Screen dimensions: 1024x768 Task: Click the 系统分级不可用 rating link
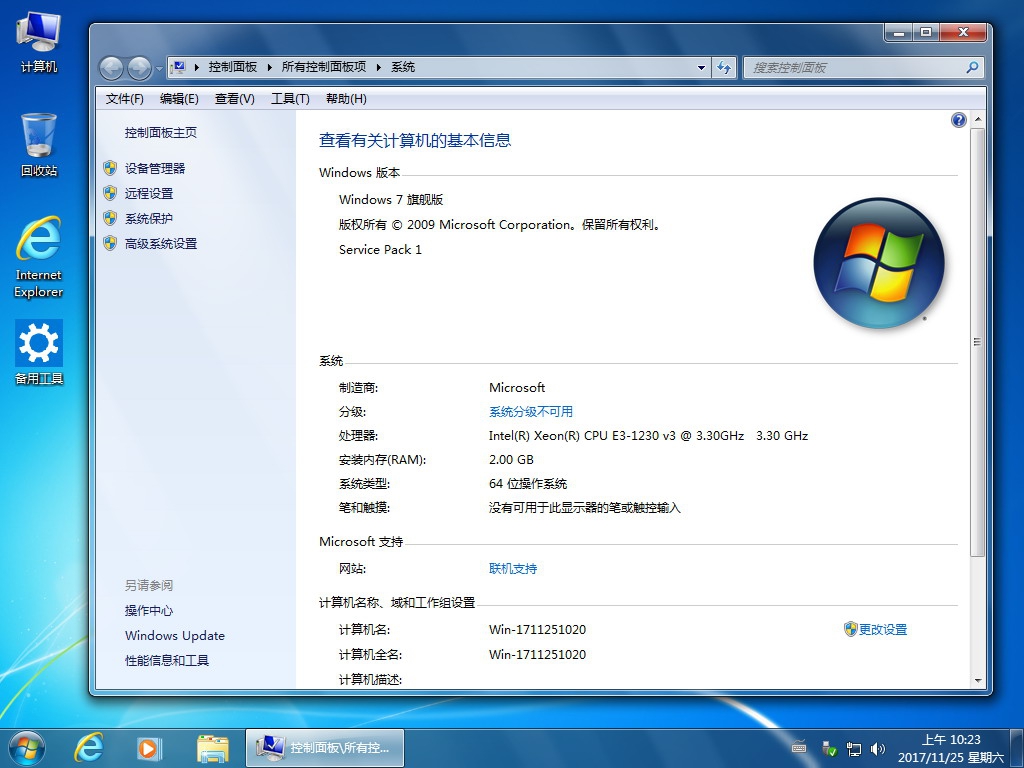(x=530, y=411)
